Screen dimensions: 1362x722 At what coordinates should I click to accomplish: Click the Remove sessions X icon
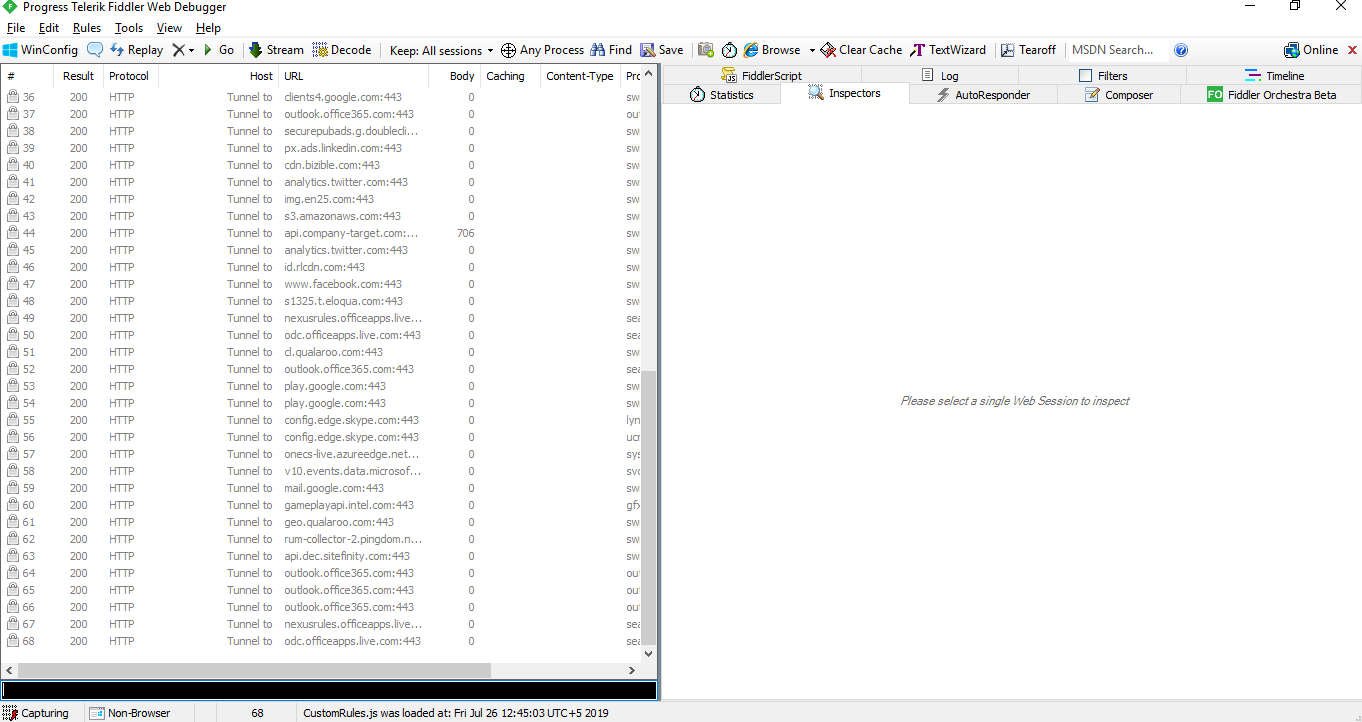coord(178,50)
